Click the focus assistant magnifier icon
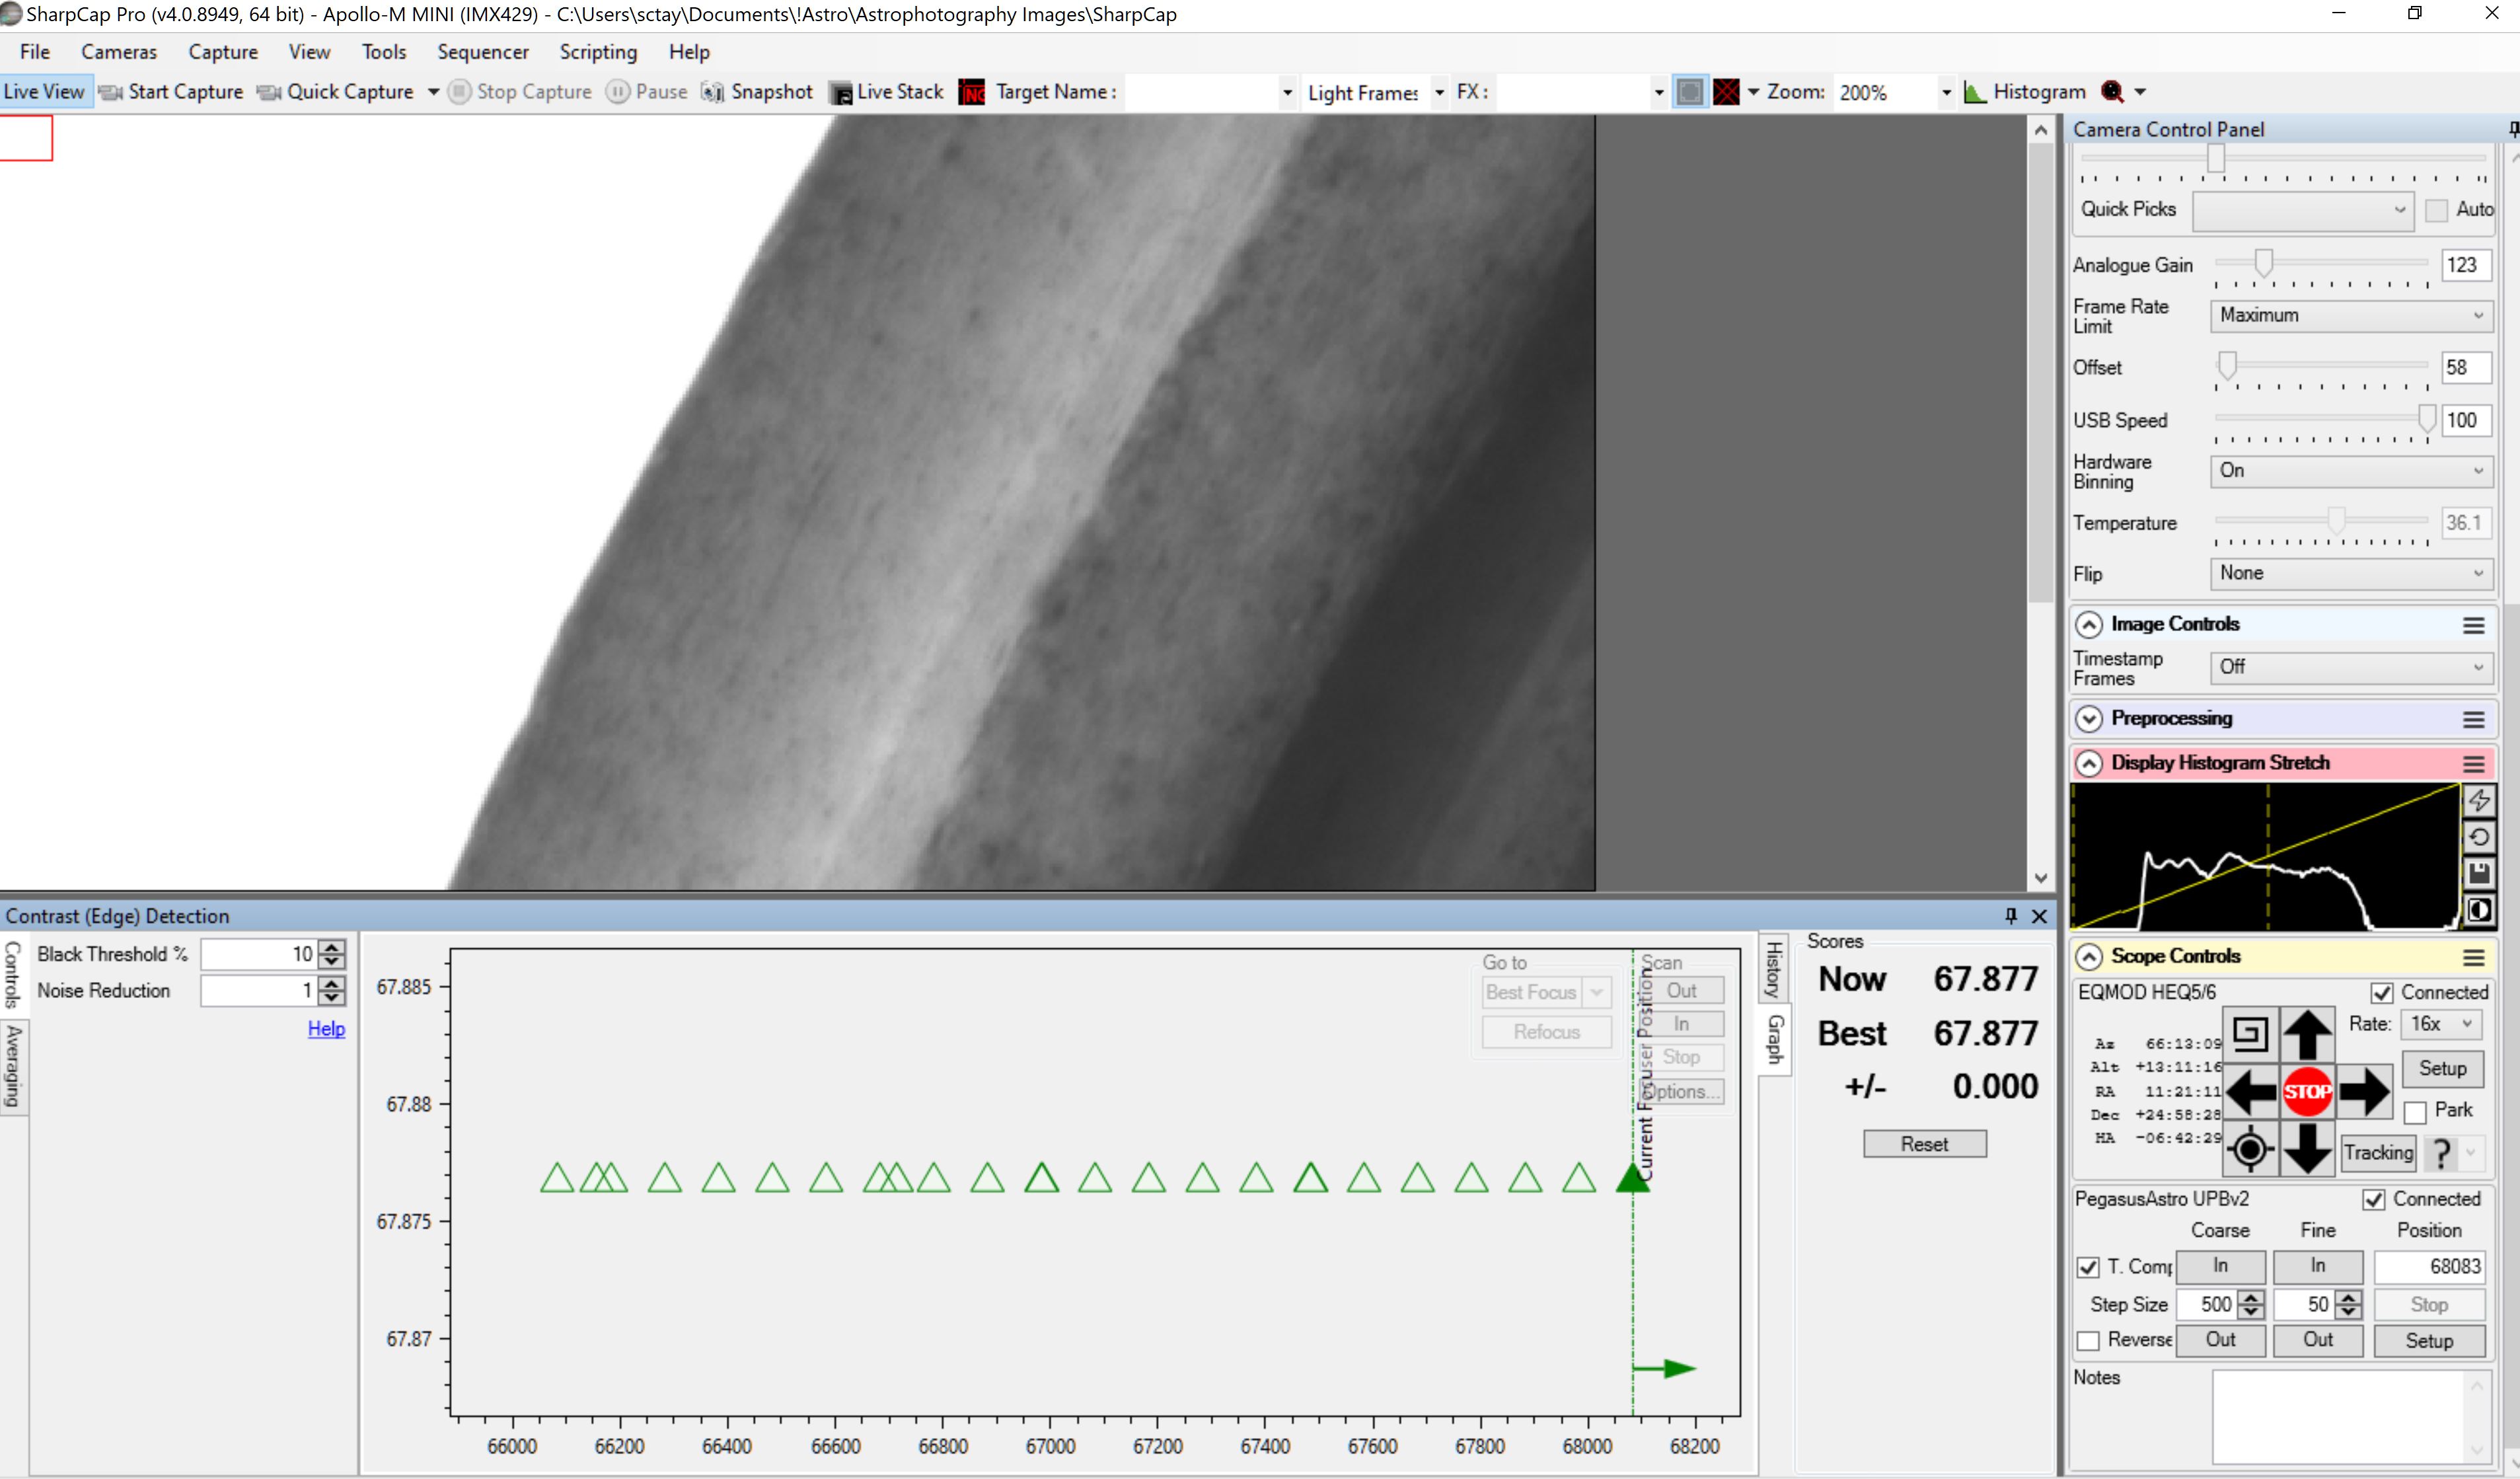 tap(2112, 92)
